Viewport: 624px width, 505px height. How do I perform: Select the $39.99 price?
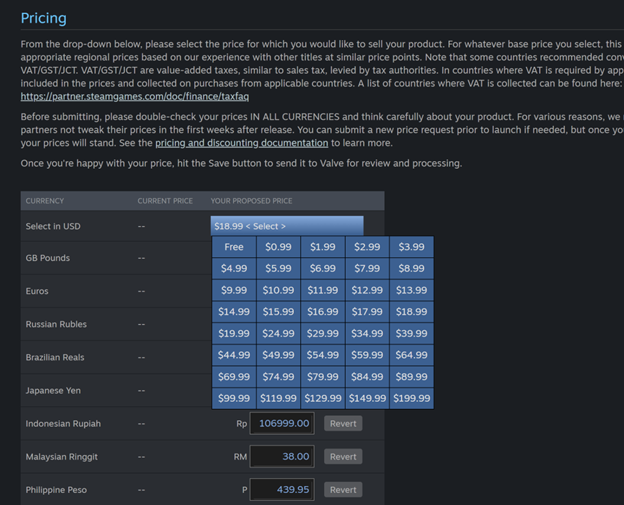[x=411, y=333]
